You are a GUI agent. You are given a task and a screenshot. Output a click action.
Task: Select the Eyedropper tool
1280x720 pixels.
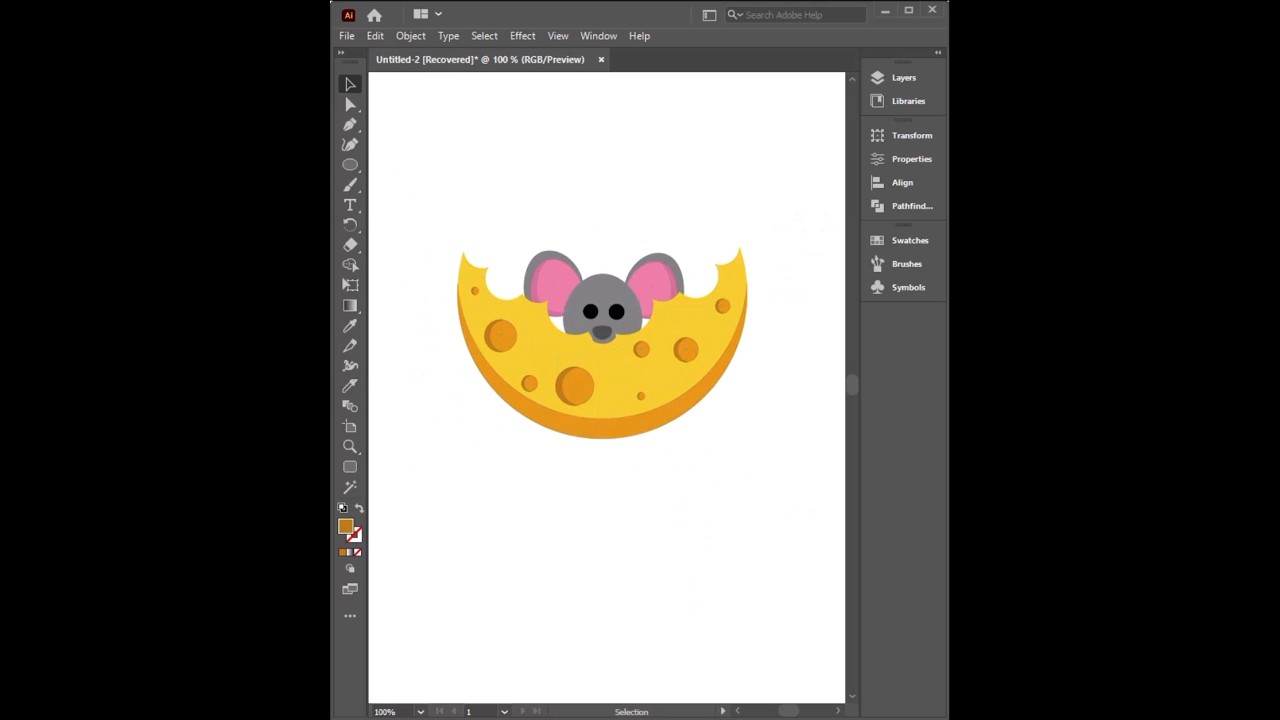pyautogui.click(x=350, y=326)
